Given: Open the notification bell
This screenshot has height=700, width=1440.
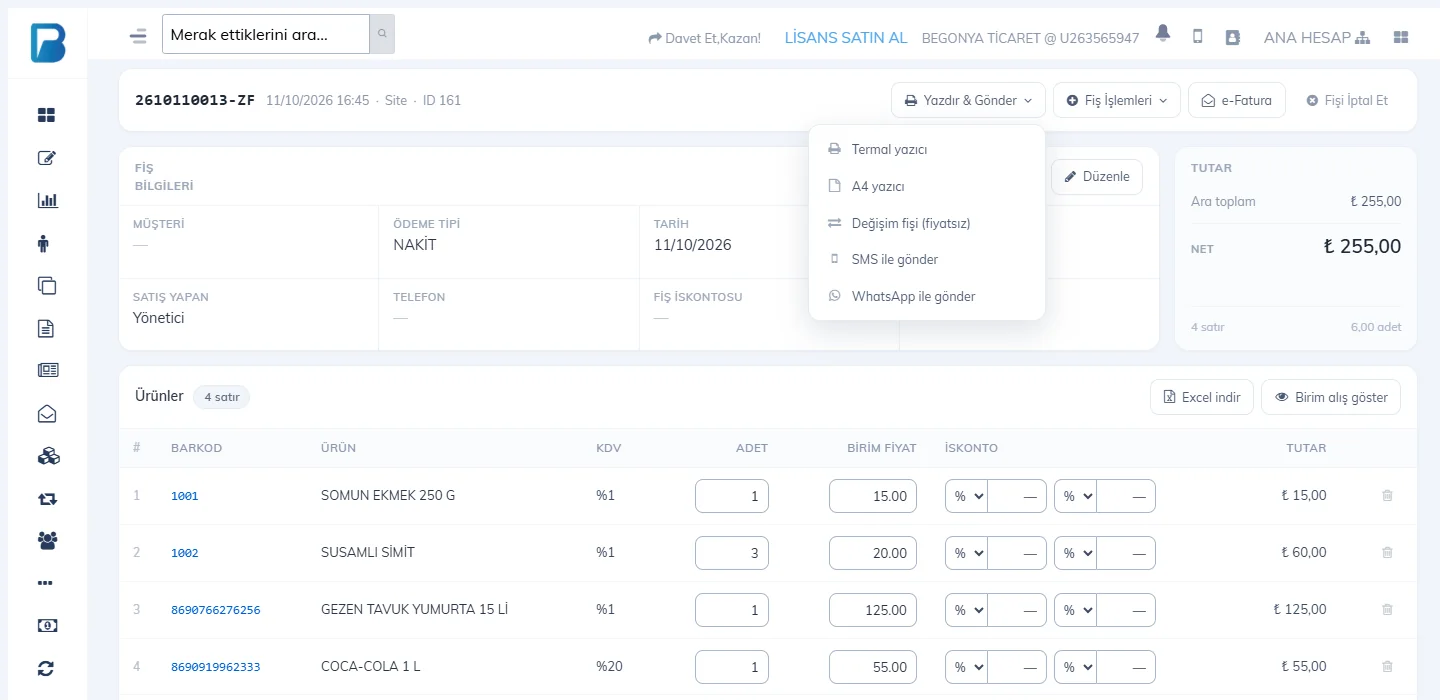Looking at the screenshot, I should tap(1163, 33).
